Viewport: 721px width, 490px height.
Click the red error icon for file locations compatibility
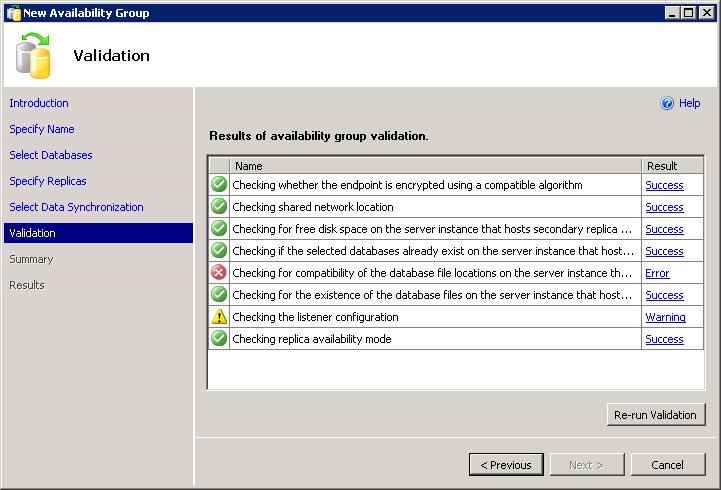[x=218, y=273]
